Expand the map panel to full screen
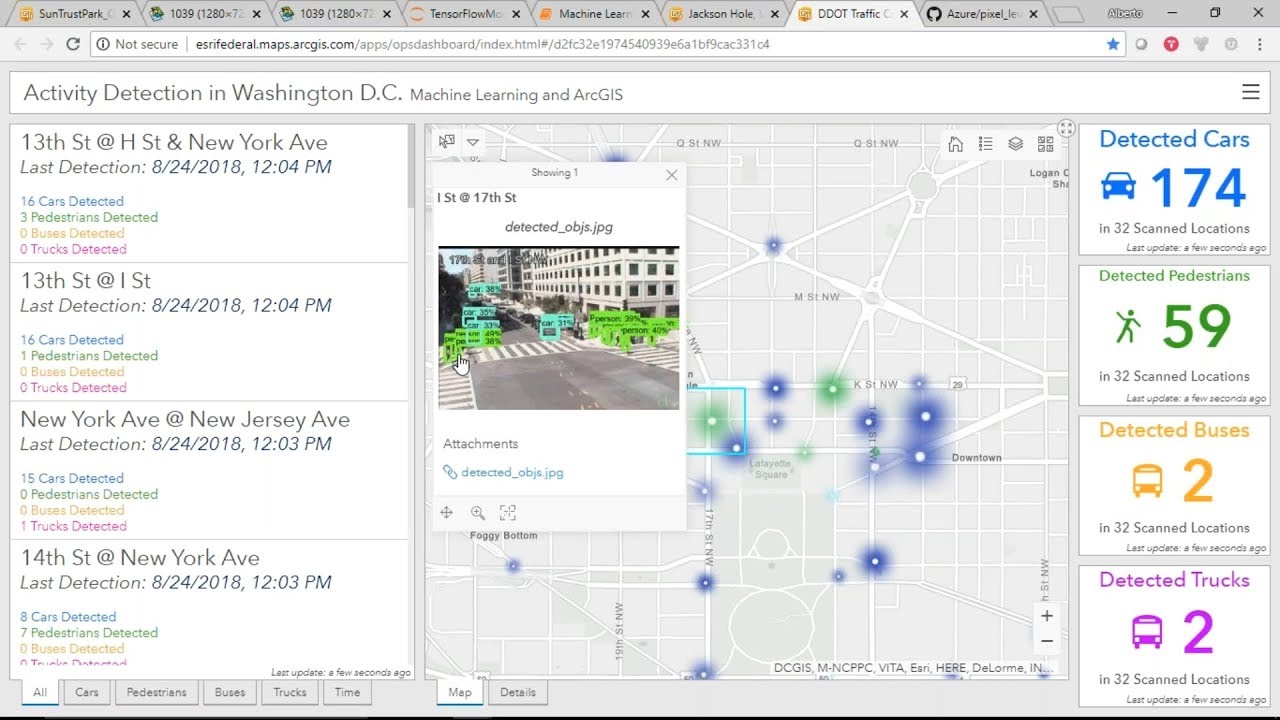The image size is (1280, 720). pos(1066,128)
